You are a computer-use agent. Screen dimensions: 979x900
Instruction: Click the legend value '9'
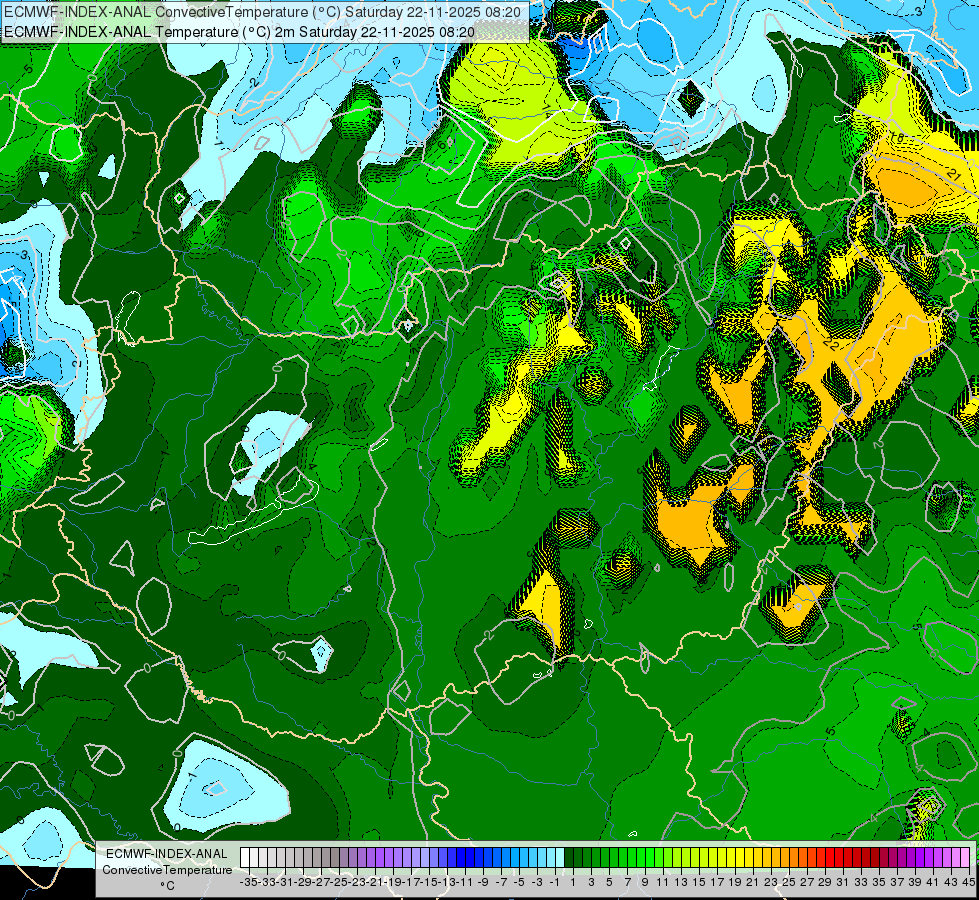pos(645,883)
